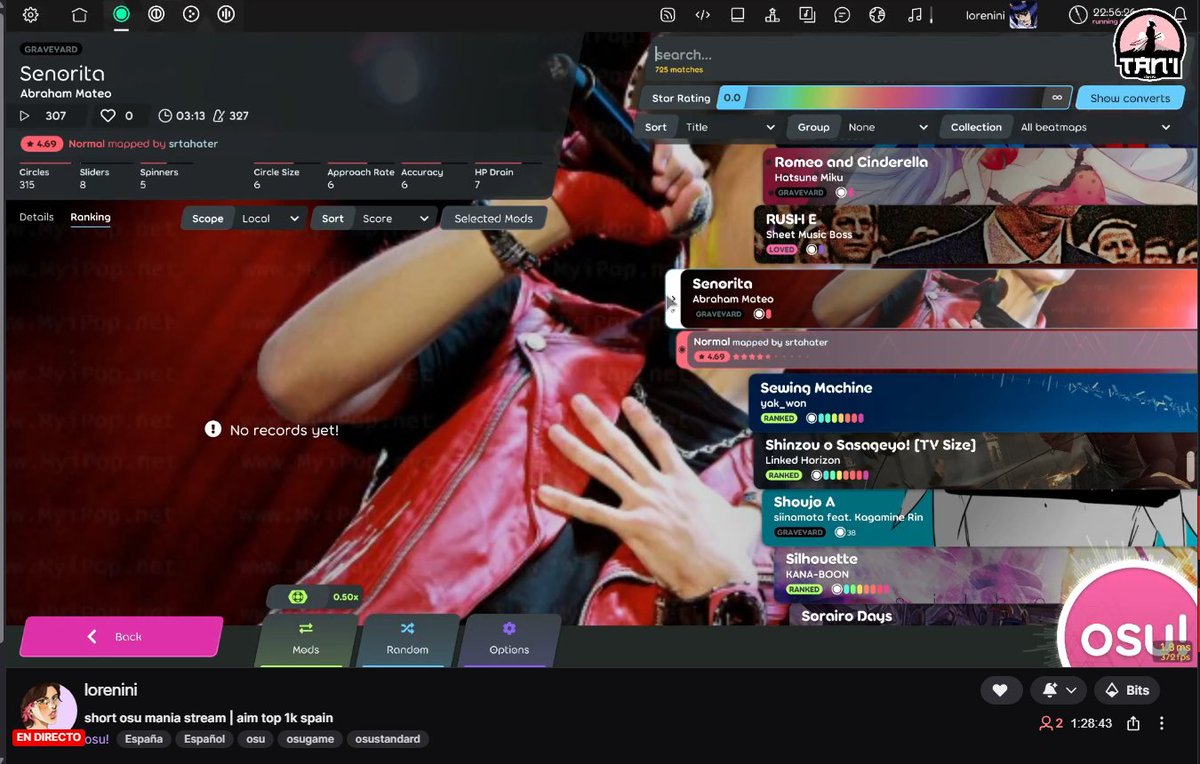Open the Group None dropdown
Image resolution: width=1200 pixels, height=764 pixels.
tap(863, 127)
